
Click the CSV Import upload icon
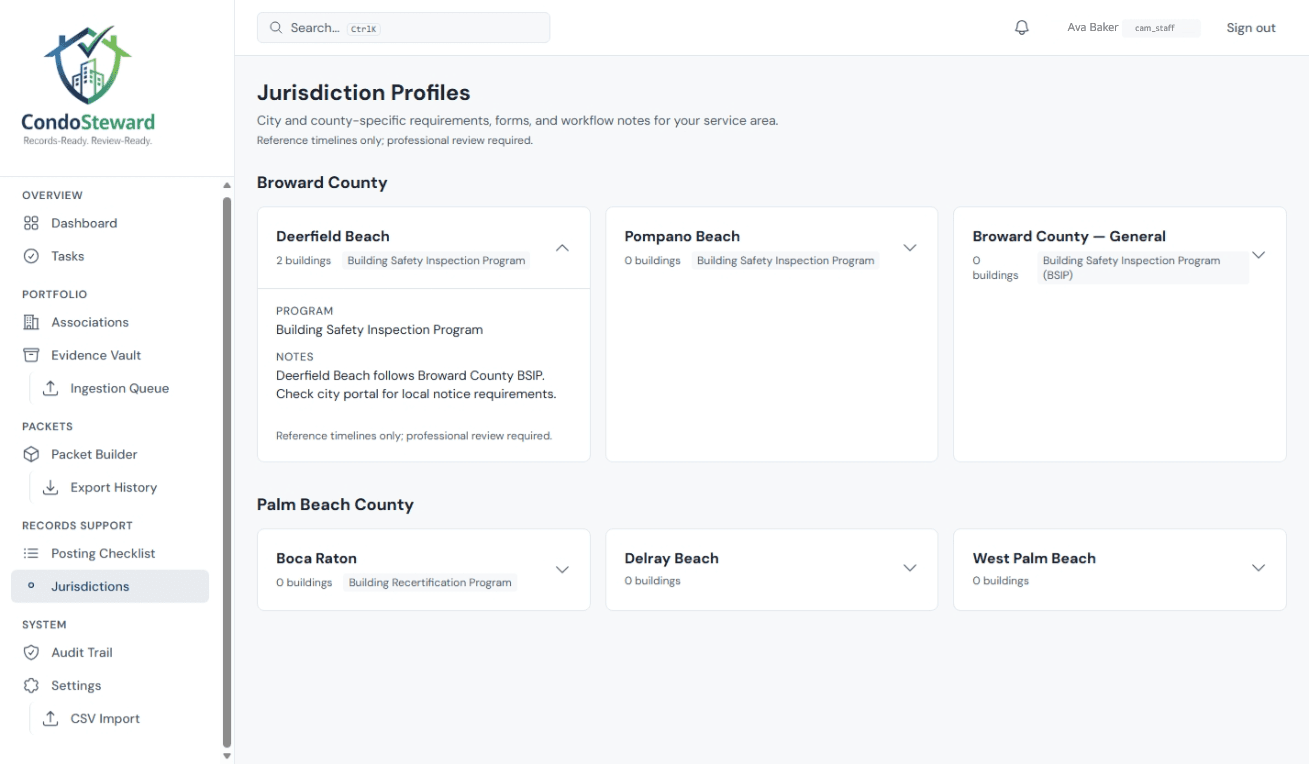coord(50,718)
